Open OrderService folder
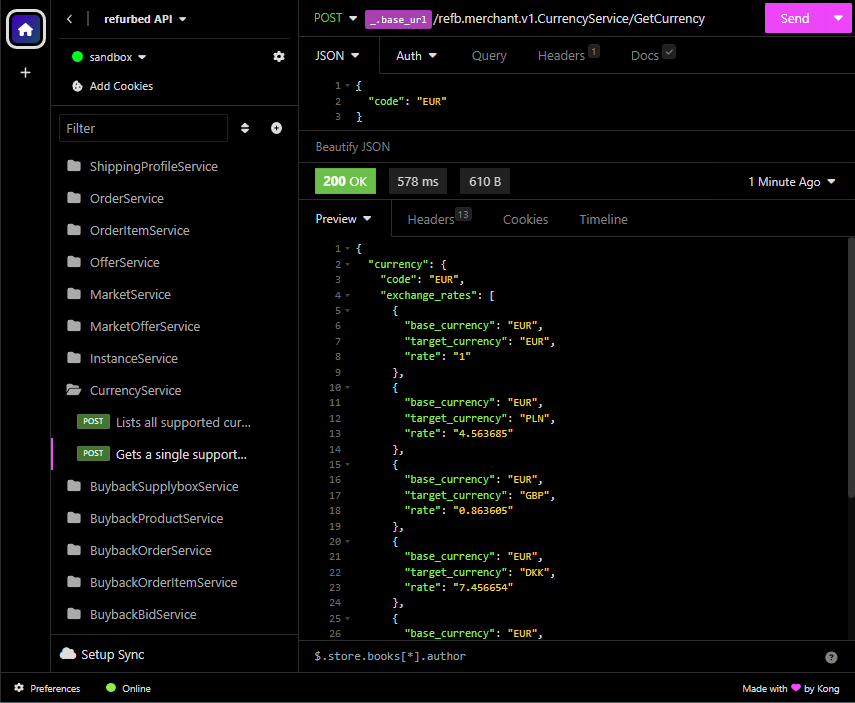Image resolution: width=855 pixels, height=703 pixels. coord(127,199)
